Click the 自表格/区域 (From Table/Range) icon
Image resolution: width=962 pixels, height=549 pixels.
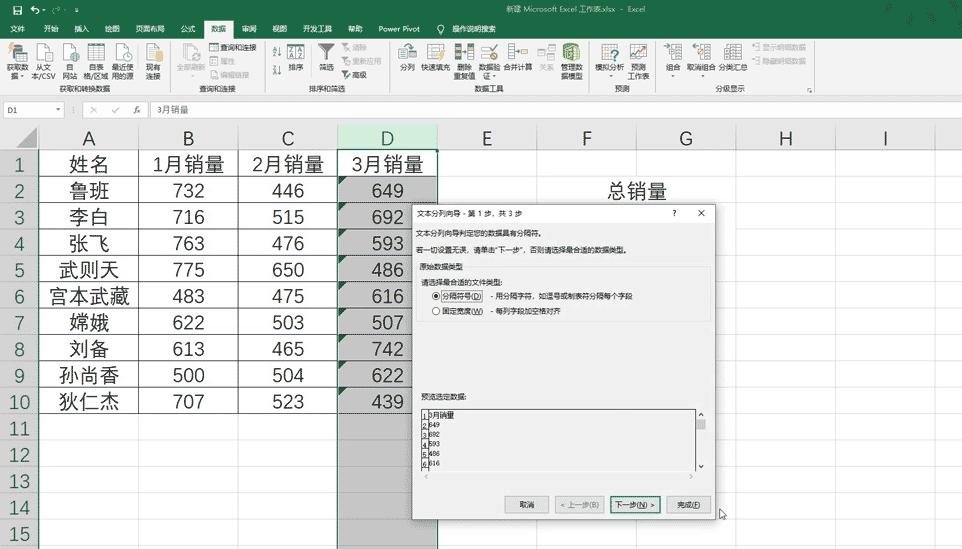[x=96, y=61]
